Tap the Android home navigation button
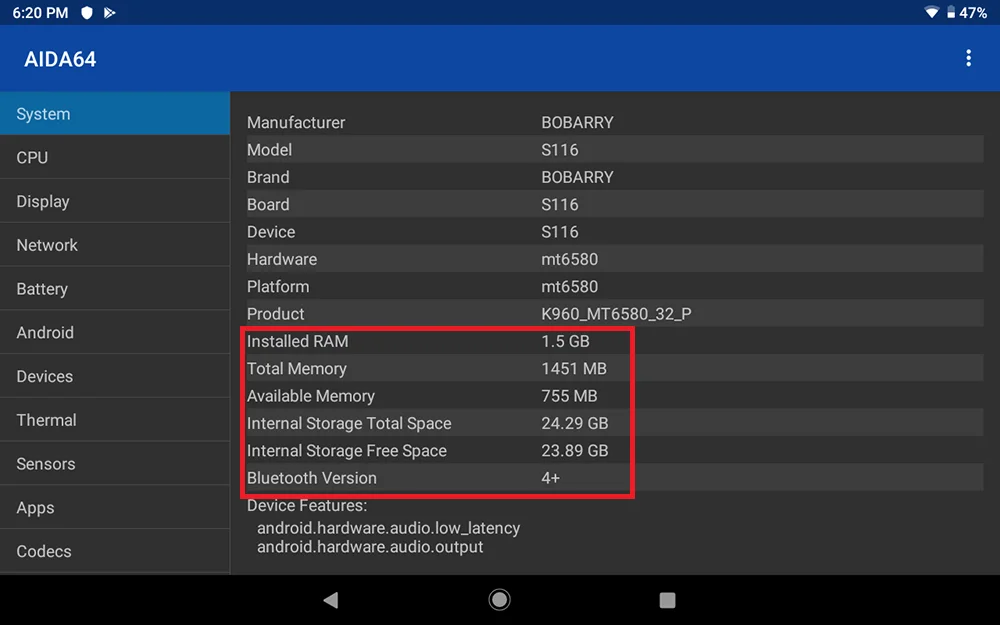 pos(499,599)
